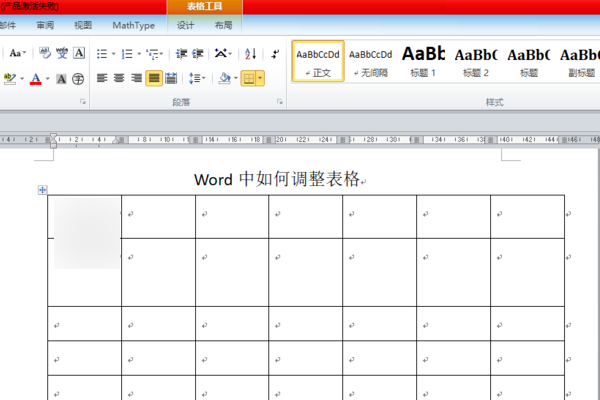The width and height of the screenshot is (600, 400).
Task: Click the Enclose Characters icon
Action: (x=78, y=79)
